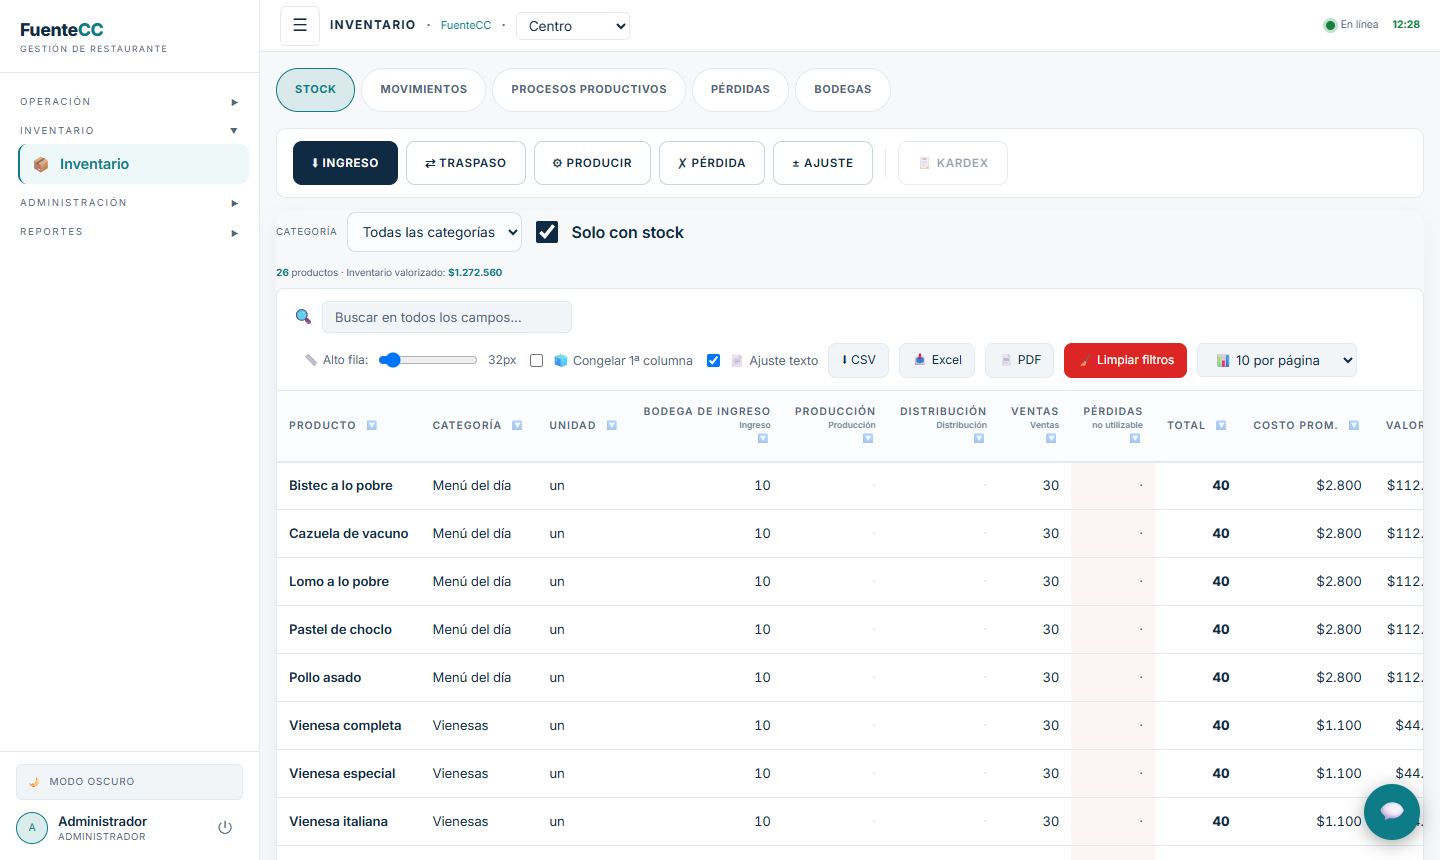Export table as Excel
The height and width of the screenshot is (860, 1440).
click(x=938, y=360)
